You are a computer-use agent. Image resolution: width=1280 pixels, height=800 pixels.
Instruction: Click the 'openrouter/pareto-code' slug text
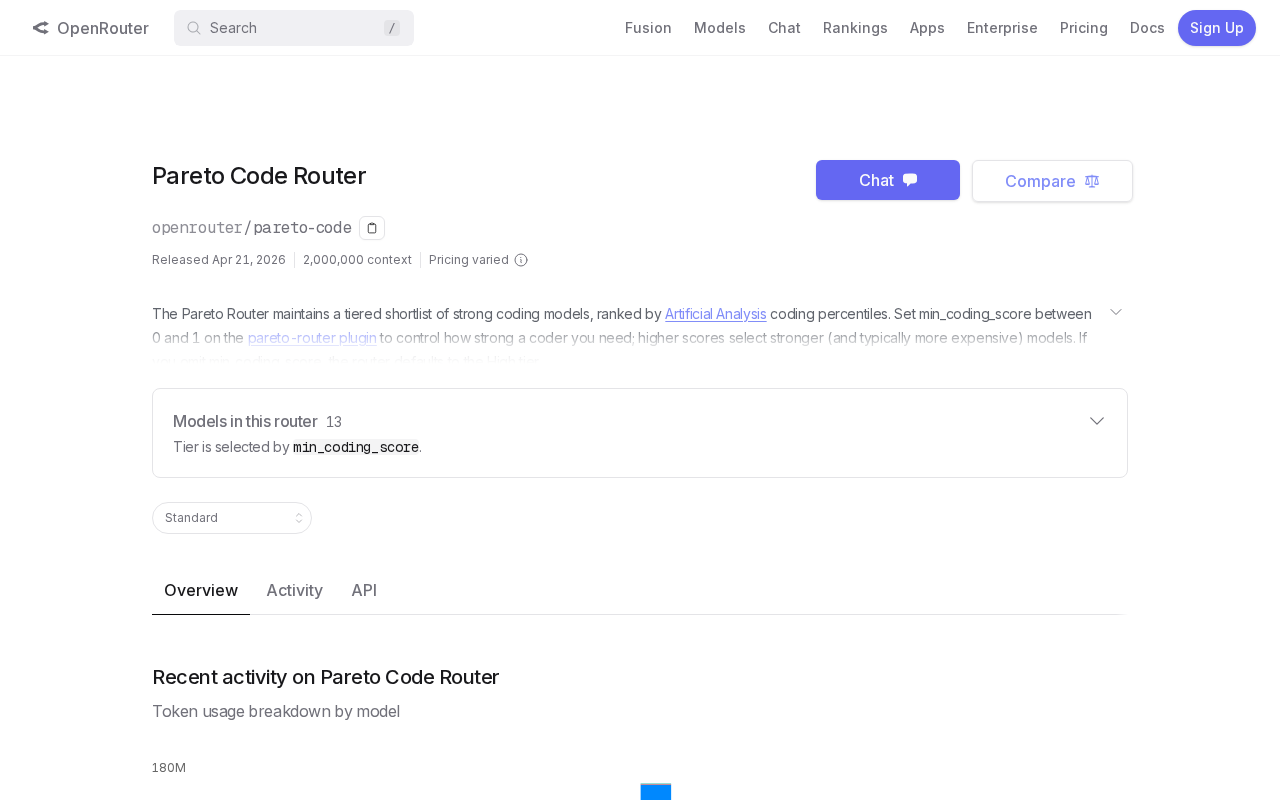pyautogui.click(x=252, y=228)
